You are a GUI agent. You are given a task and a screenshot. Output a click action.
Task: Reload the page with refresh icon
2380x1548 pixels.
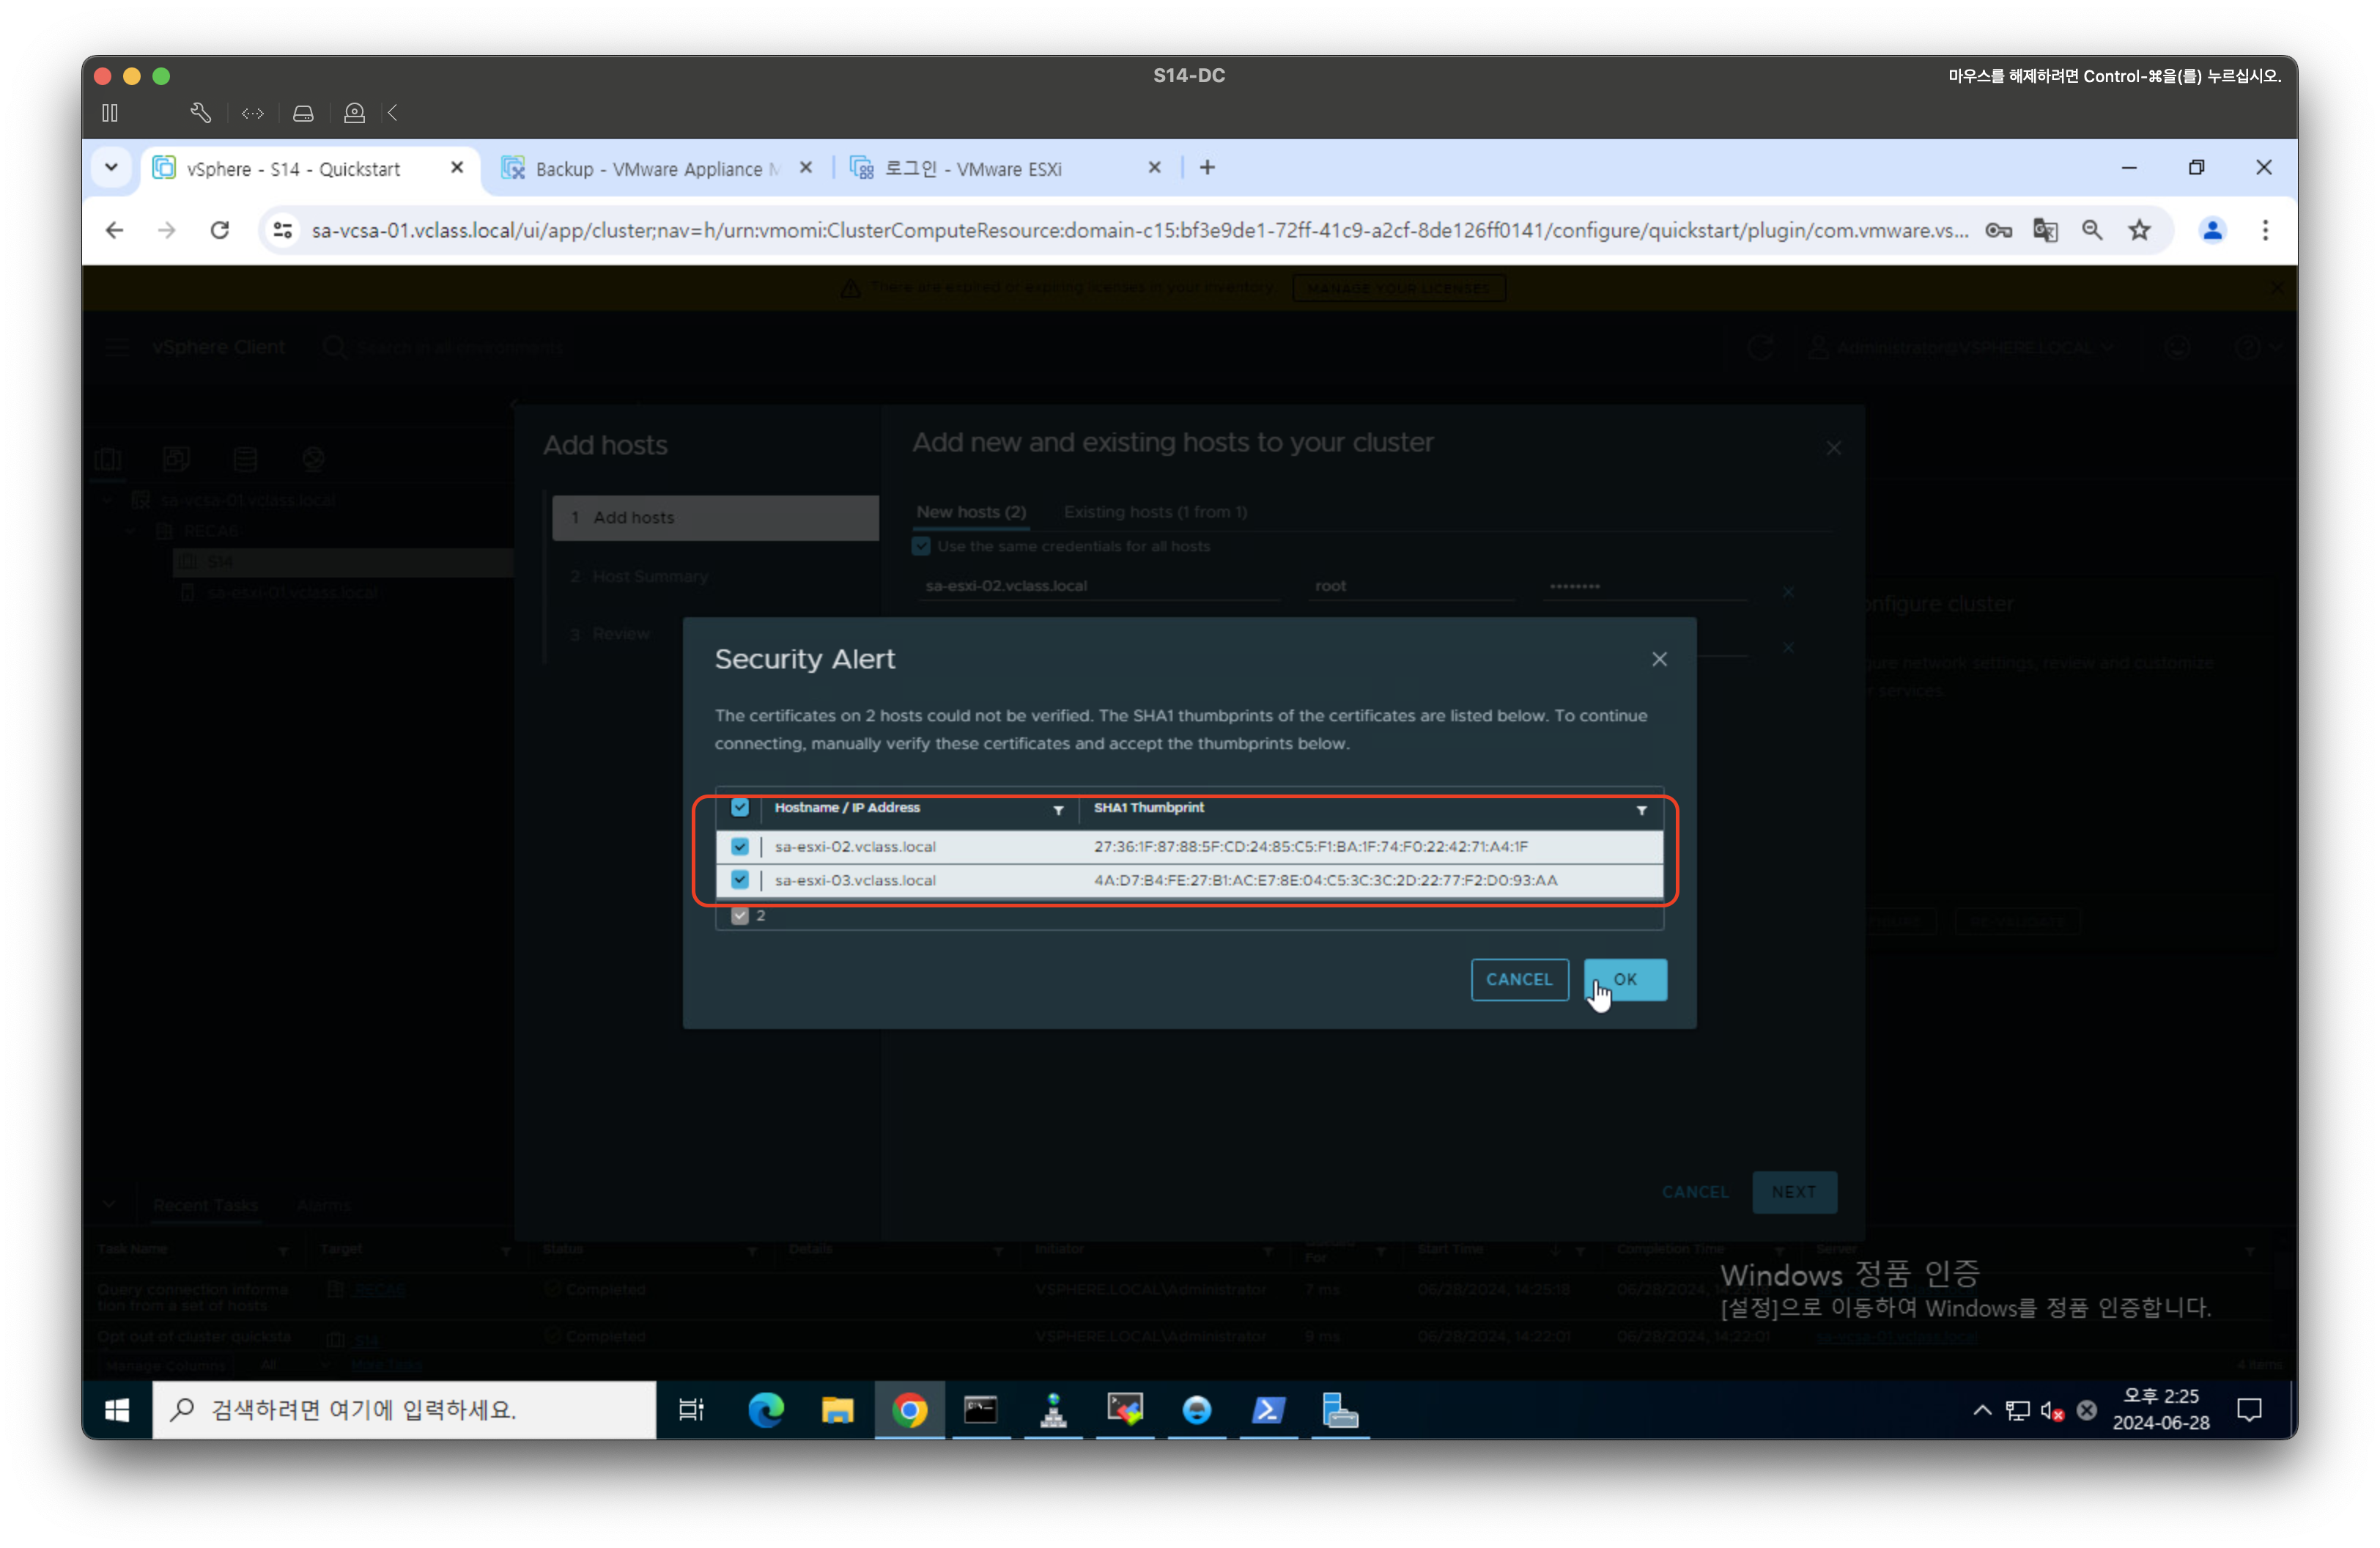click(x=220, y=230)
